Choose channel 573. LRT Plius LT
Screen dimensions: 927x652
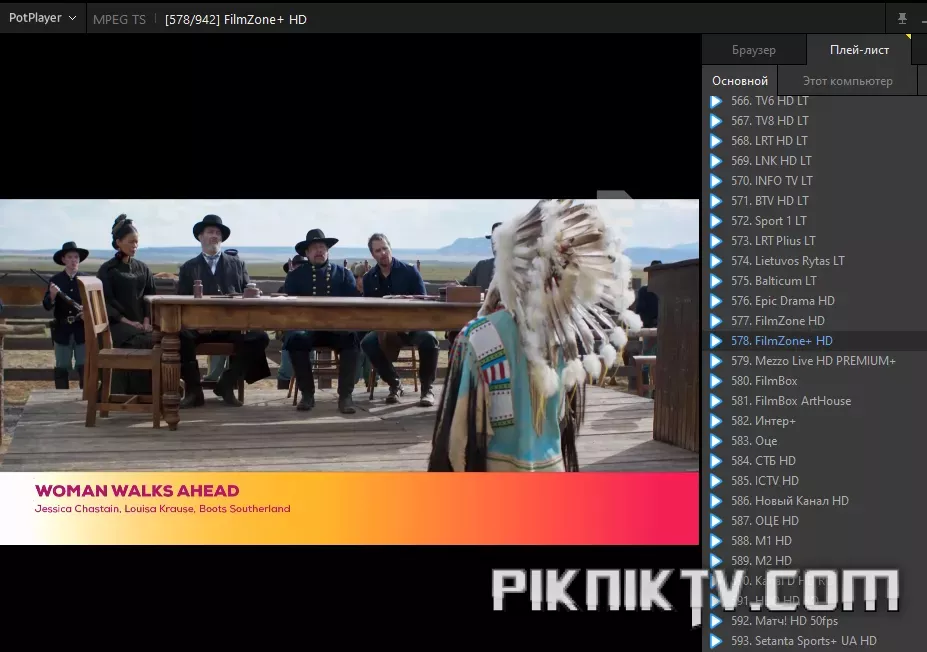[773, 241]
